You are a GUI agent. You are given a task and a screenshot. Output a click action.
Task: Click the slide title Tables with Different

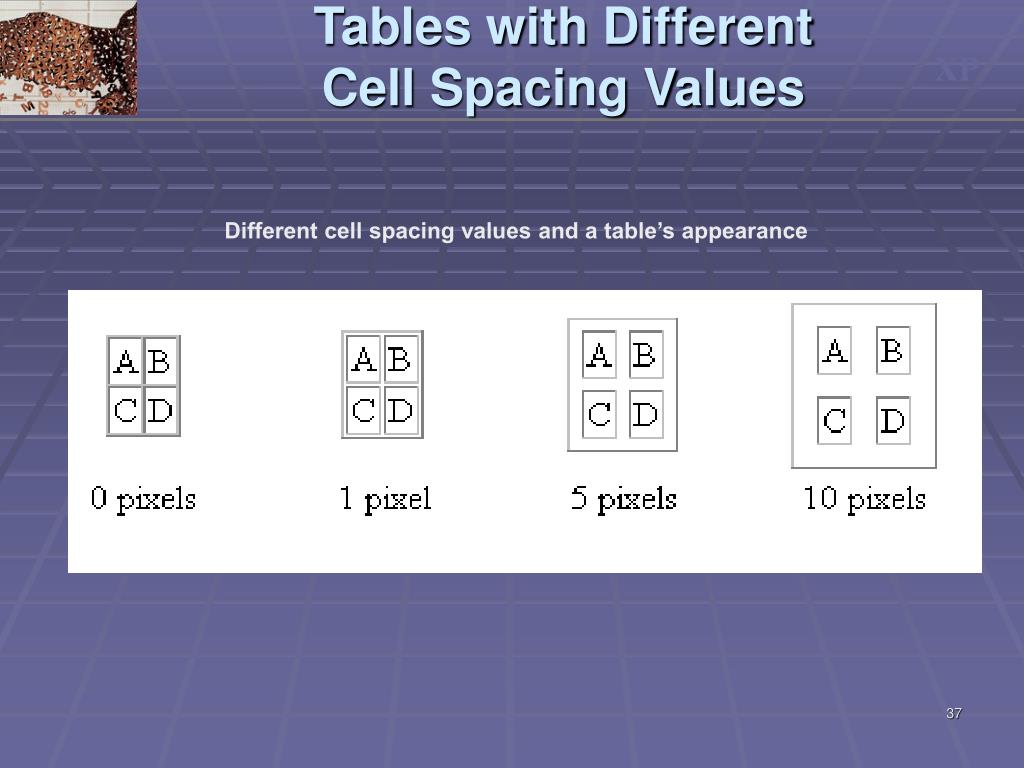564,27
